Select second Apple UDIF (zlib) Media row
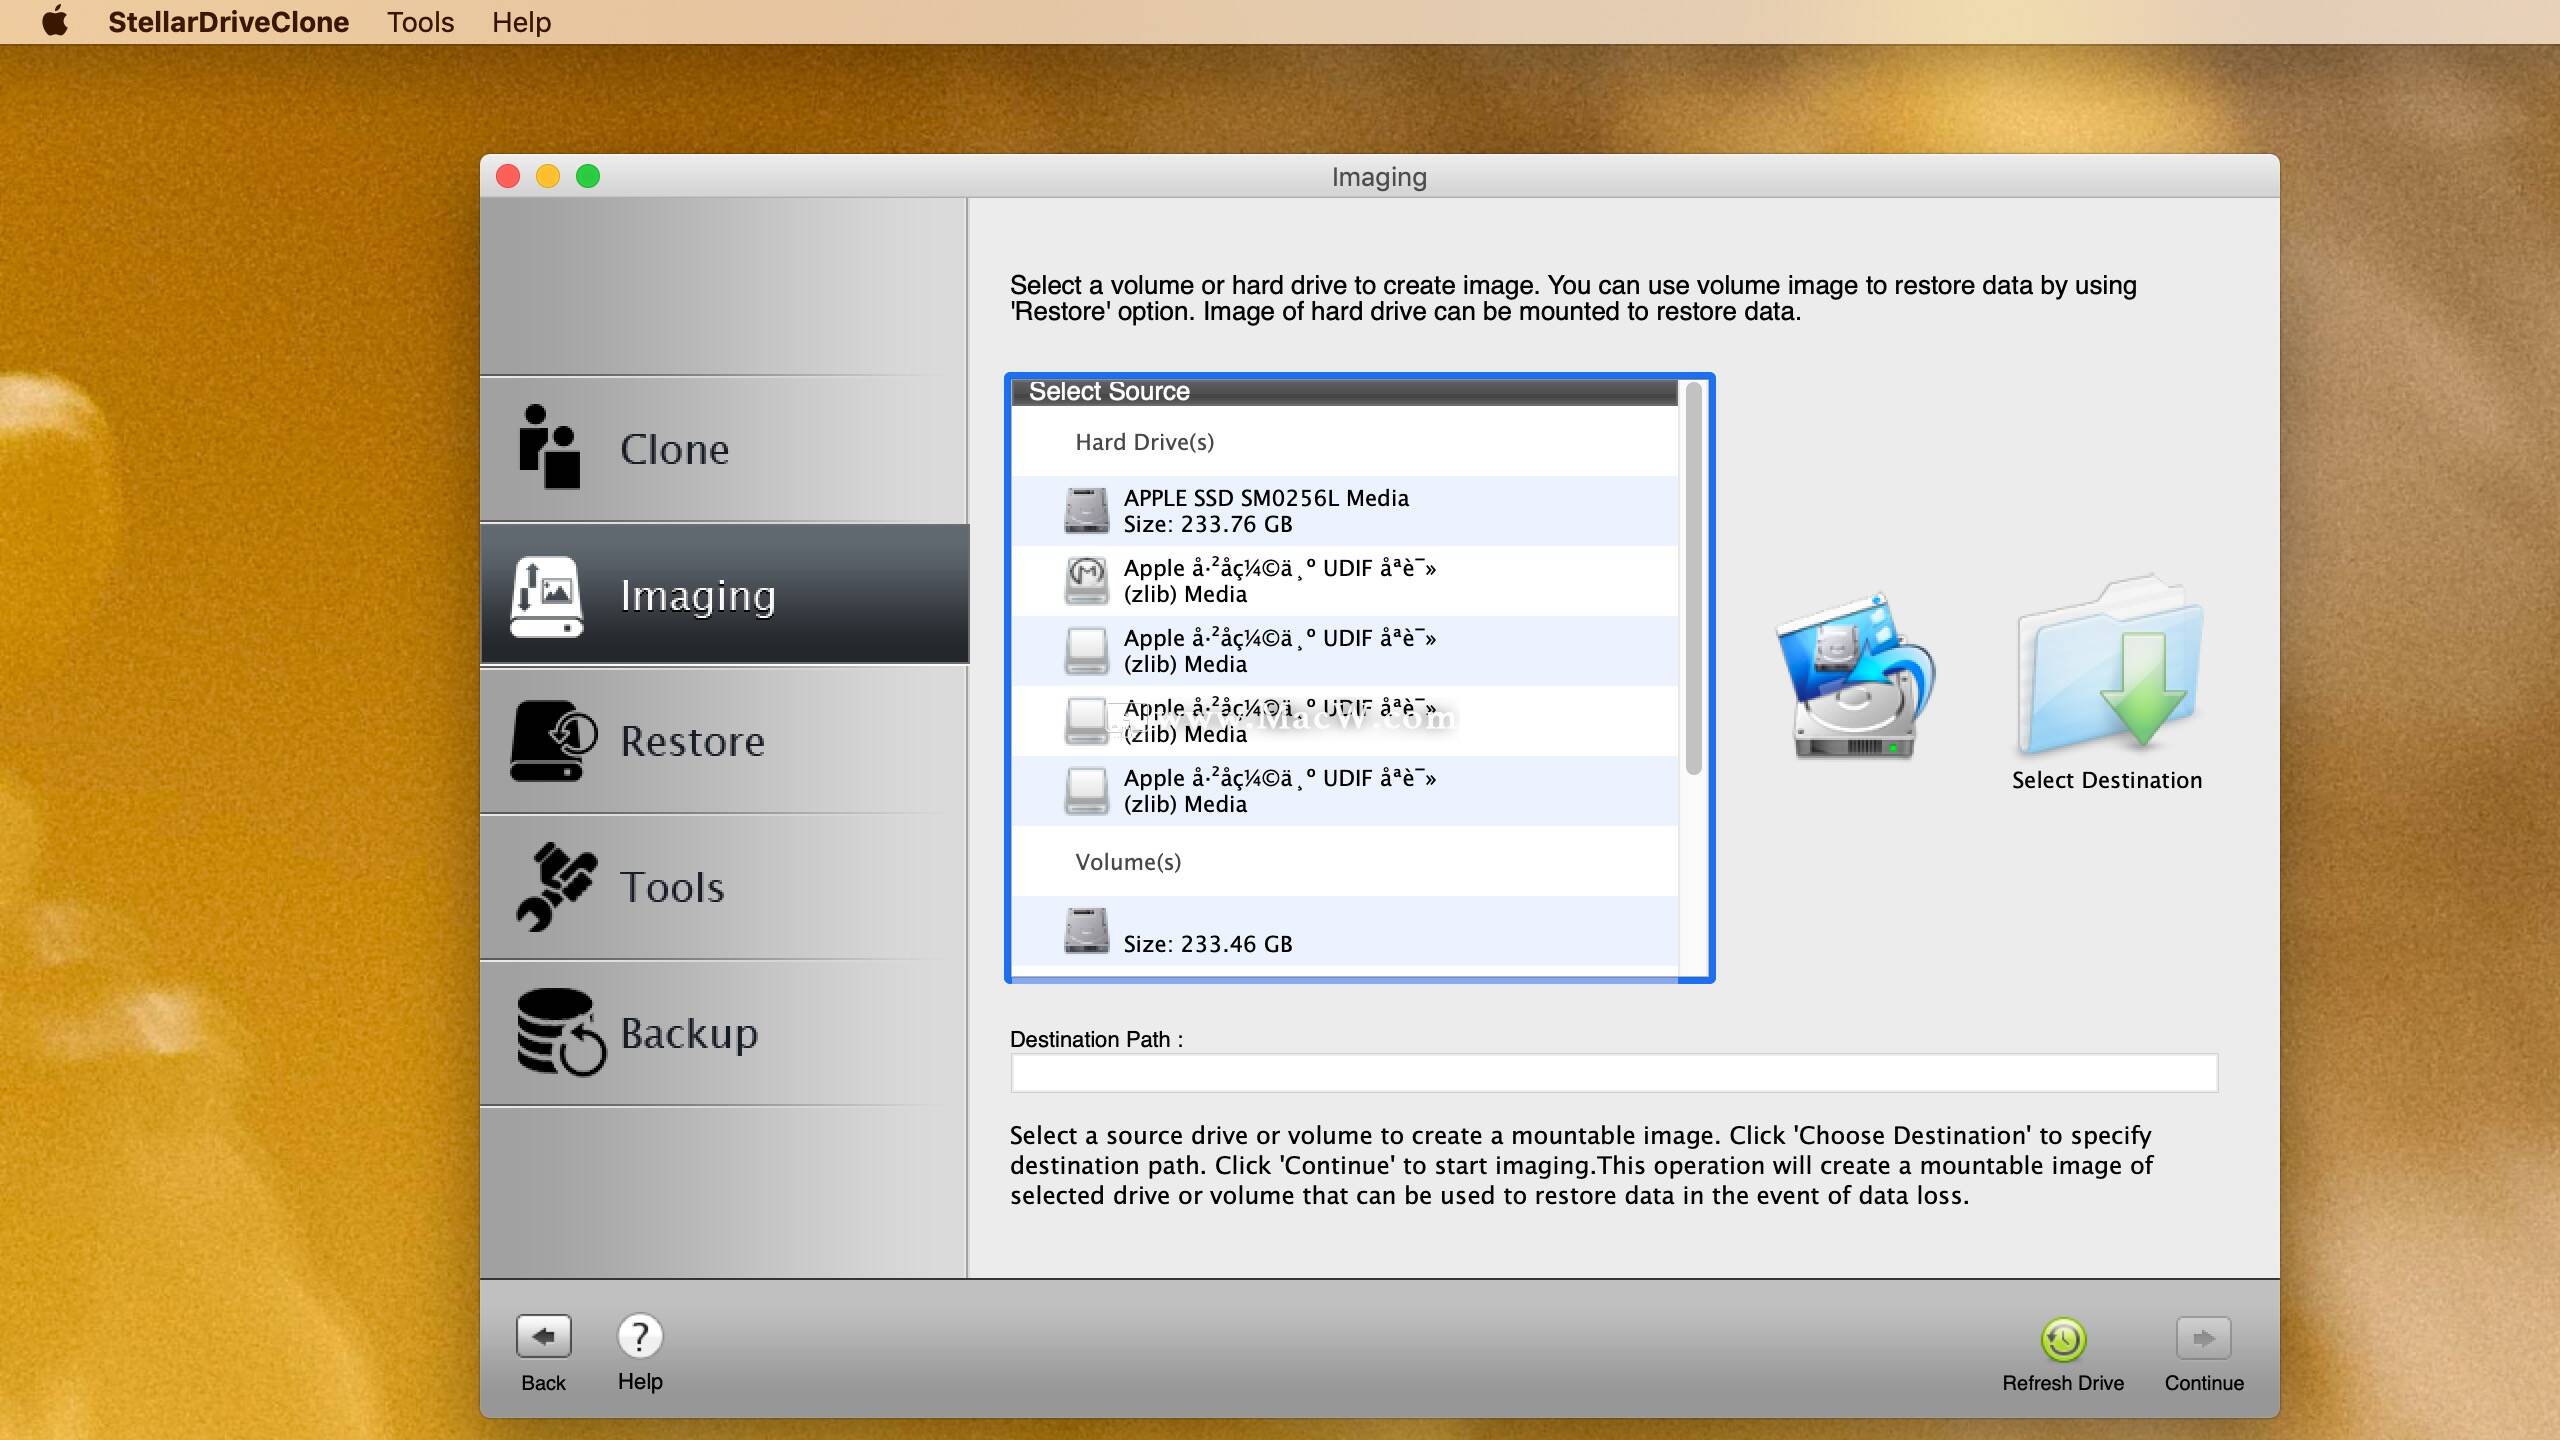Image resolution: width=2560 pixels, height=1440 pixels. pyautogui.click(x=1344, y=651)
